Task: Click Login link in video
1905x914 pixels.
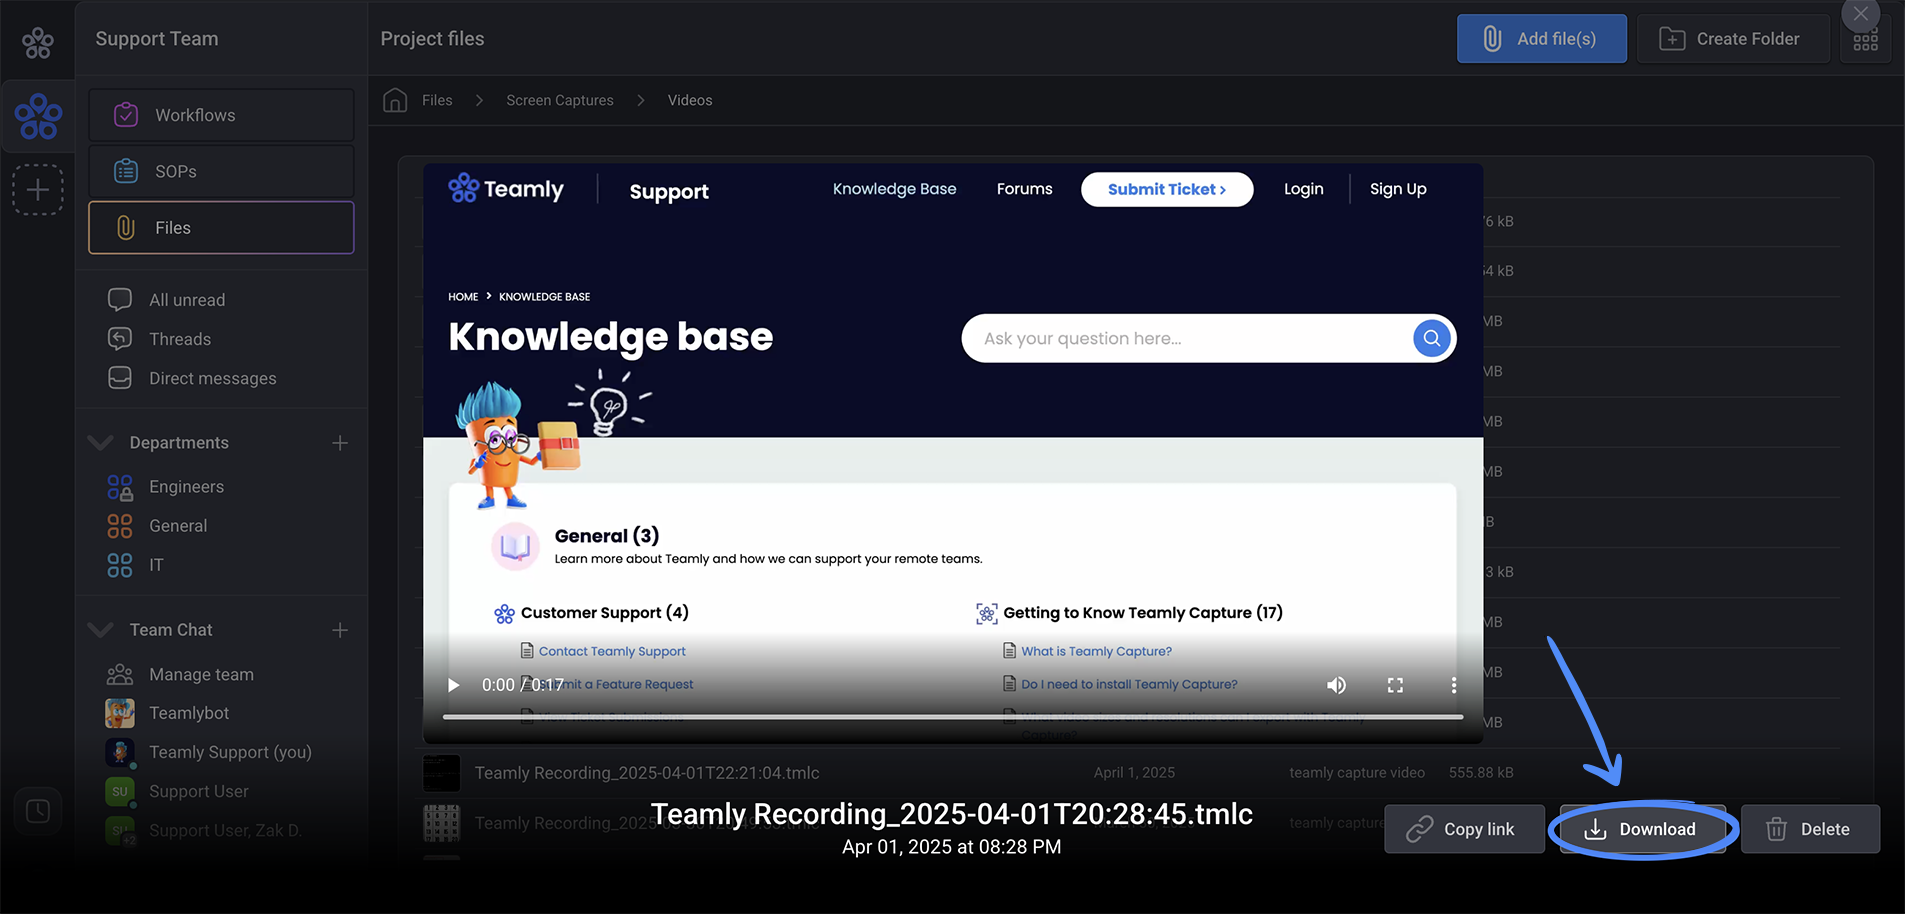Action: [x=1303, y=189]
